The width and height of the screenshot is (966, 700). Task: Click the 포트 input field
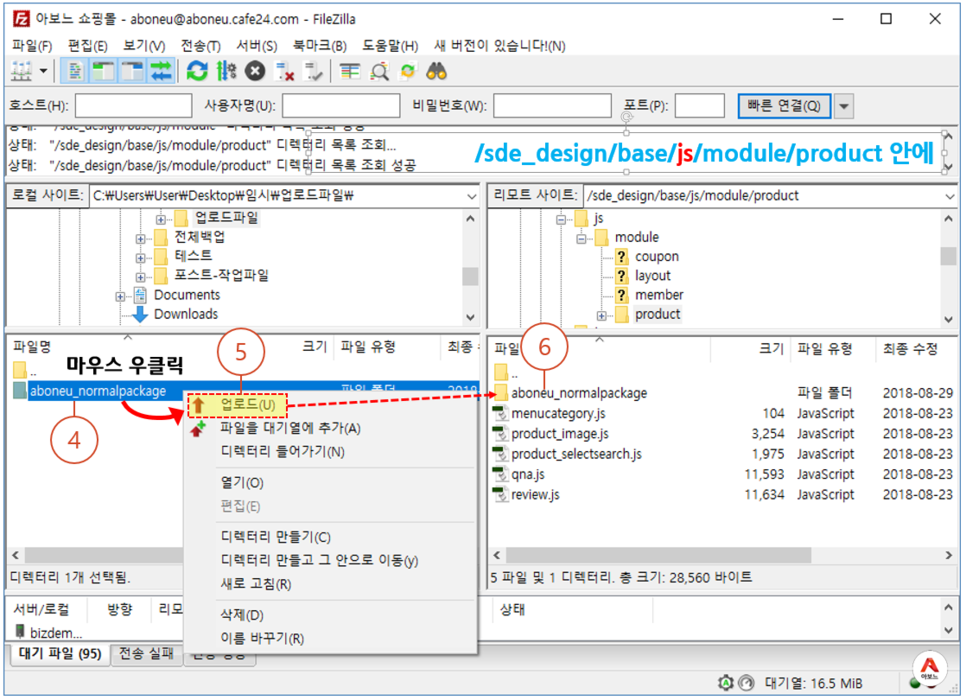[x=699, y=105]
